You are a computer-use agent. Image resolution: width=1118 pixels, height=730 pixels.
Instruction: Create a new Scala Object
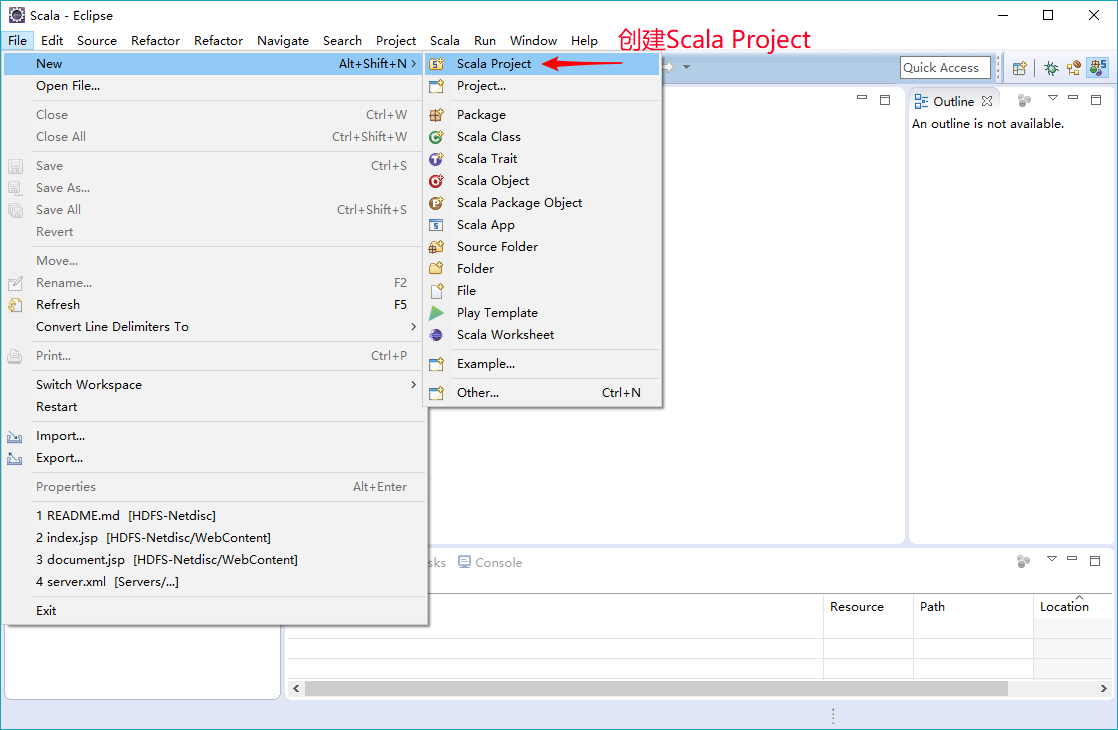tap(543, 180)
